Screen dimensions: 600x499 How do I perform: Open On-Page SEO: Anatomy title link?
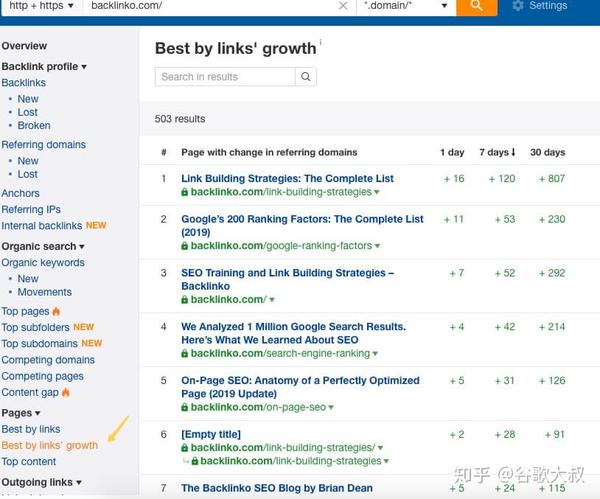point(300,387)
